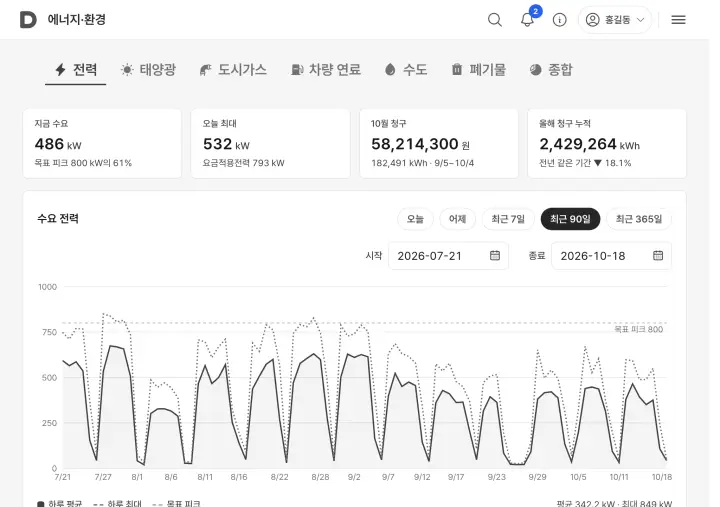Switch to the 태양광 tab
The image size is (720, 507).
(x=148, y=70)
